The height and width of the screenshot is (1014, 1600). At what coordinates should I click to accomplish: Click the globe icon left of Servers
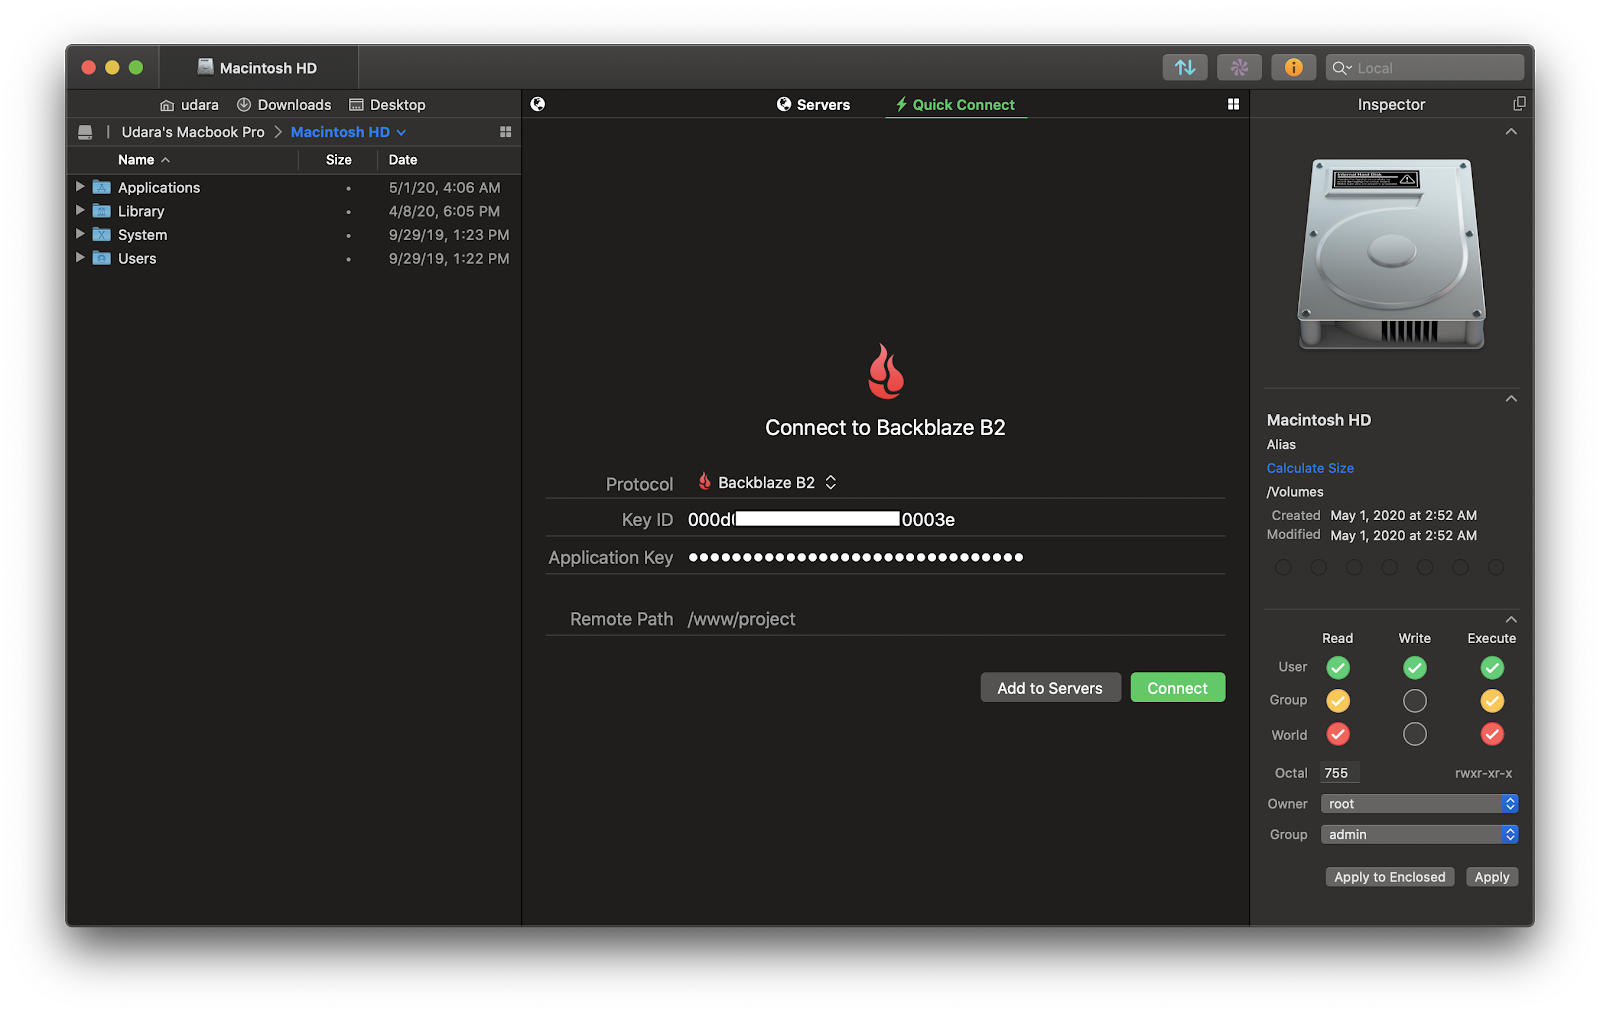538,104
